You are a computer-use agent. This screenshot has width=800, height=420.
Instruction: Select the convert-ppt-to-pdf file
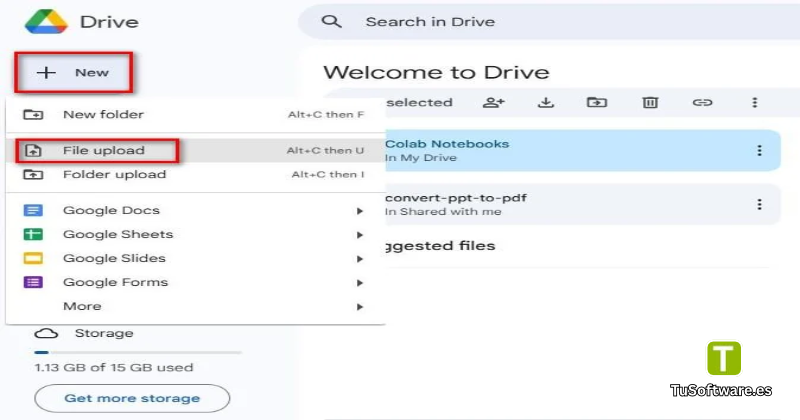[583, 205]
